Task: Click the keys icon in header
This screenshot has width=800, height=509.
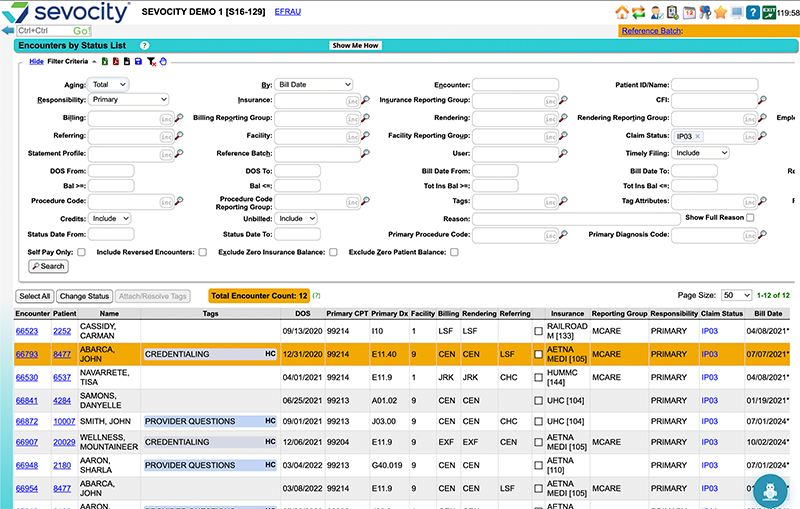Action: (705, 12)
